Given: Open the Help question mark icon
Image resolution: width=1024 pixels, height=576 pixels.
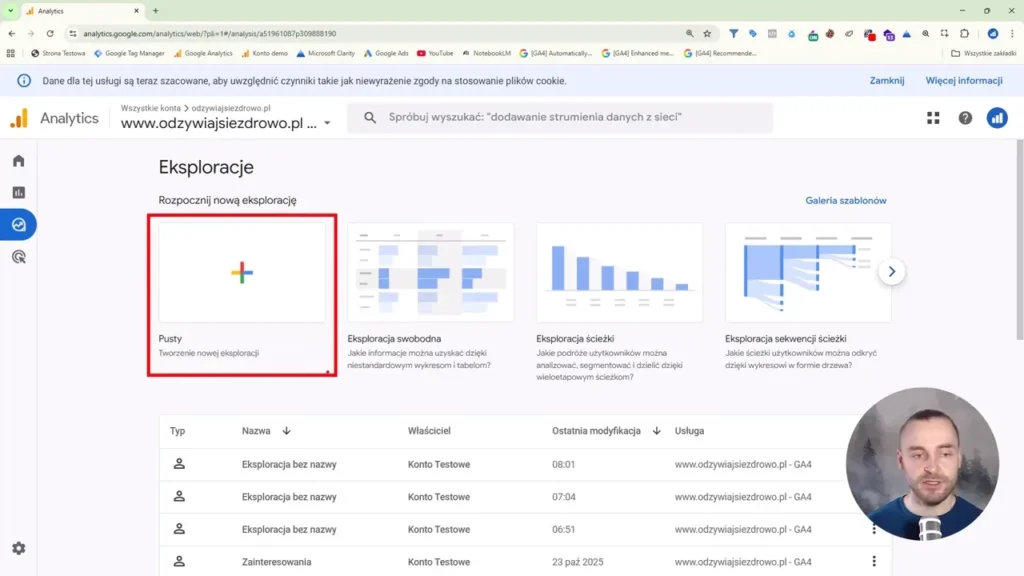Looking at the screenshot, I should [x=965, y=118].
